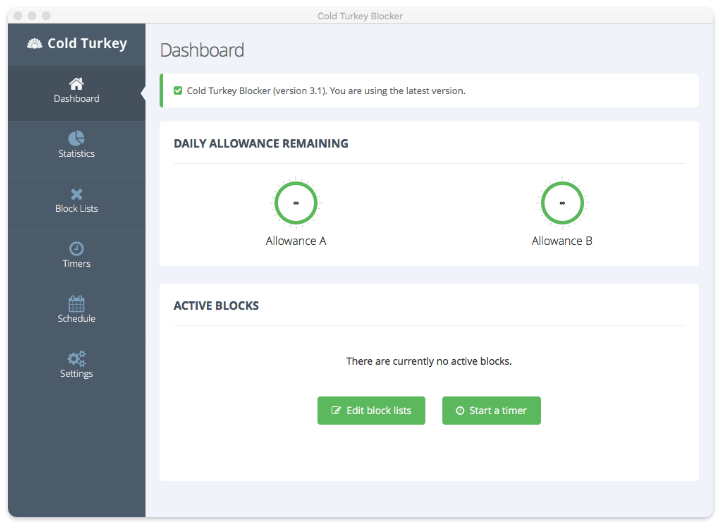
Task: Open the Dashboard home icon
Action: tap(76, 84)
